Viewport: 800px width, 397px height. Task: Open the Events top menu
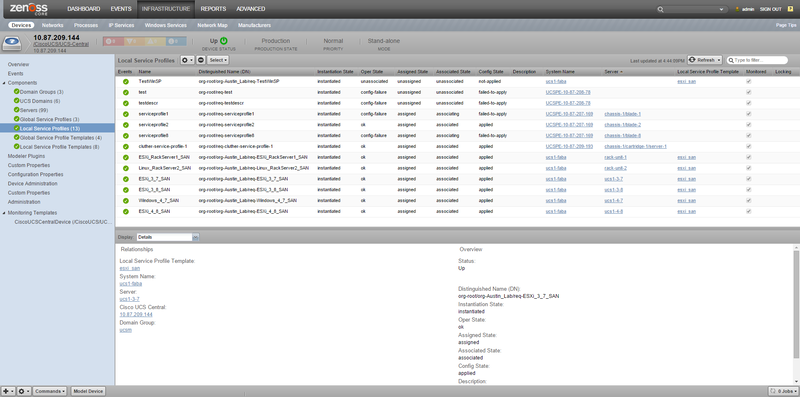click(121, 9)
